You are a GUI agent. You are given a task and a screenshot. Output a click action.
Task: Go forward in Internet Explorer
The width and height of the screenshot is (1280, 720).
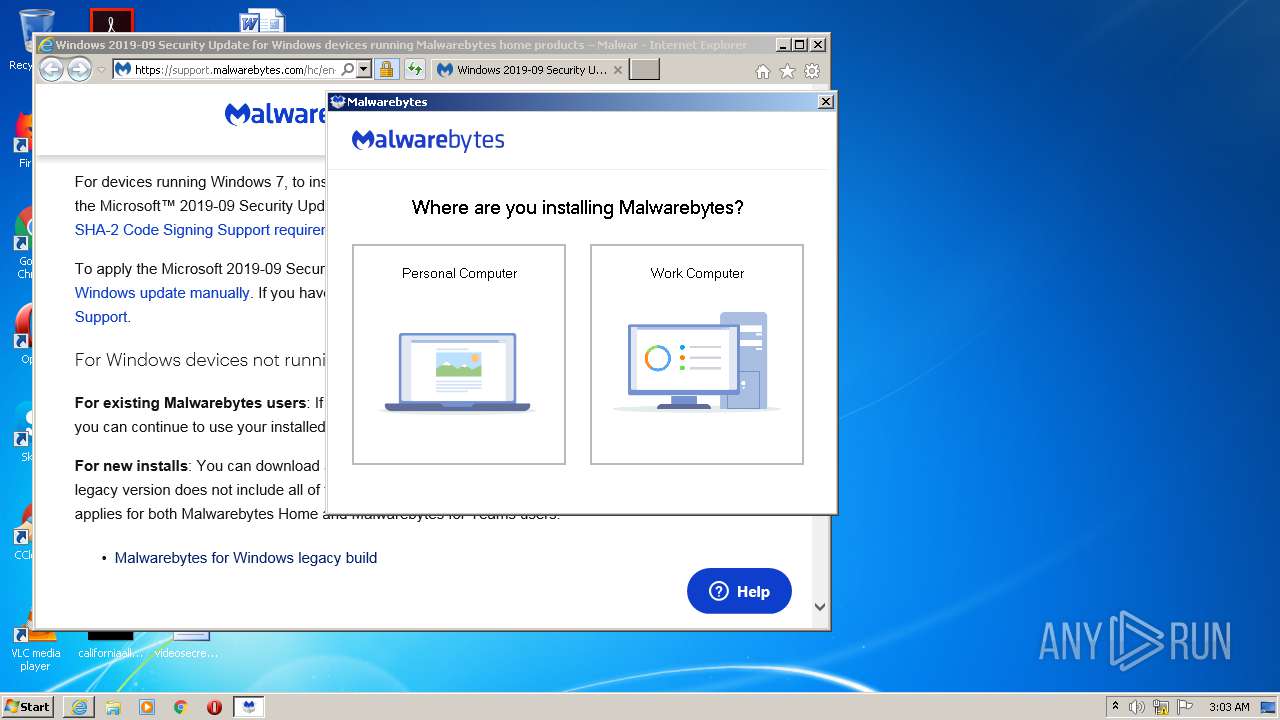coord(79,70)
